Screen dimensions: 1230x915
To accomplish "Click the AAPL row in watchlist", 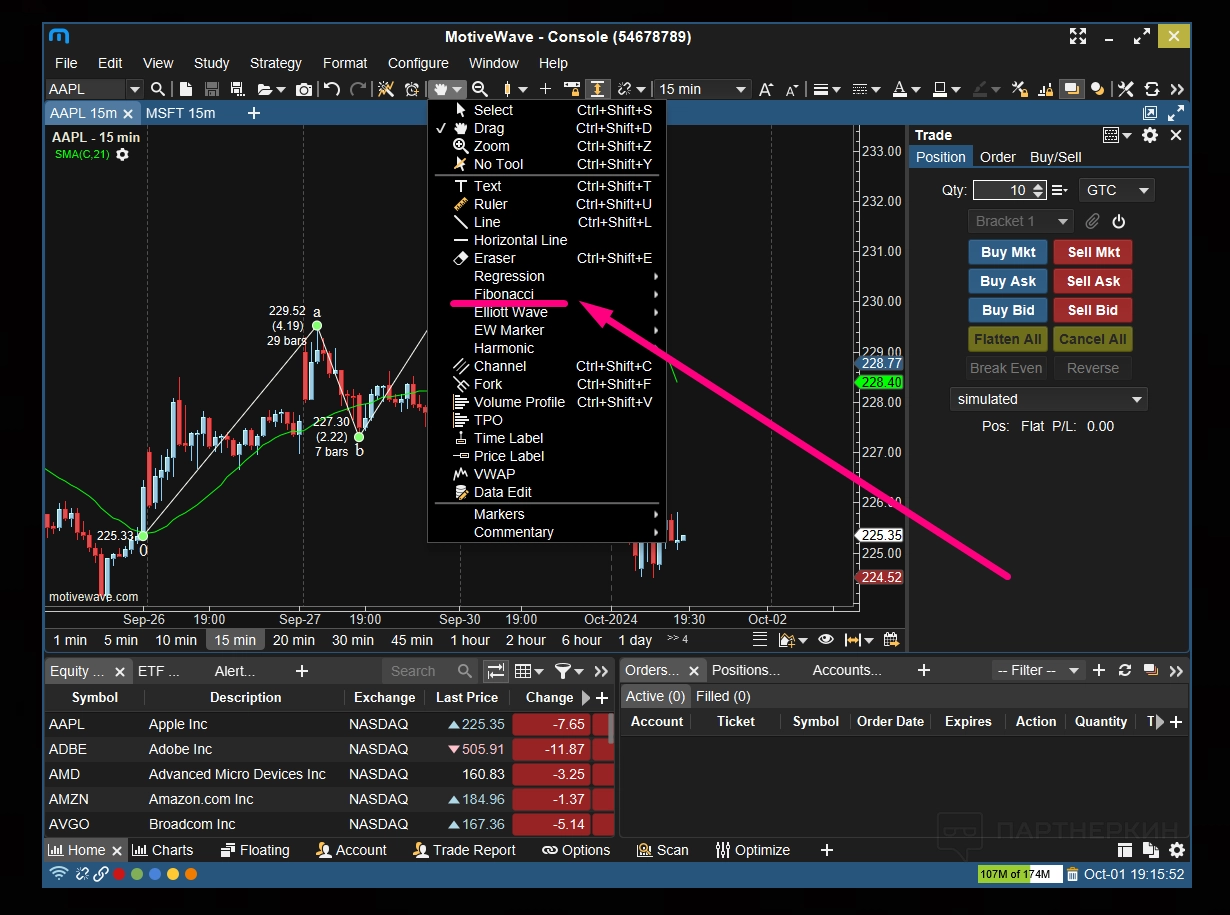I will 327,724.
